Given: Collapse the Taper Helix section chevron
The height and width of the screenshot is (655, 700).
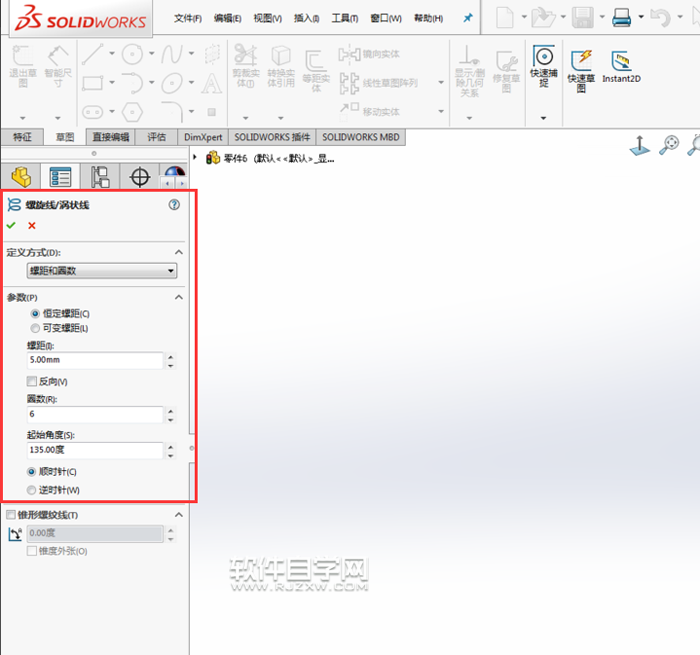Looking at the screenshot, I should click(x=179, y=515).
